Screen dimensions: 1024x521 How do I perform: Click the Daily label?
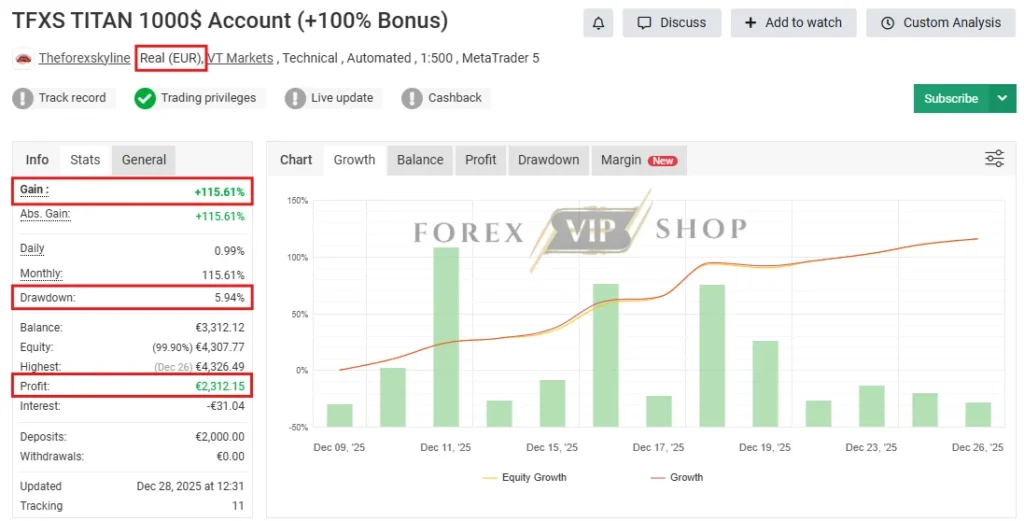point(32,249)
